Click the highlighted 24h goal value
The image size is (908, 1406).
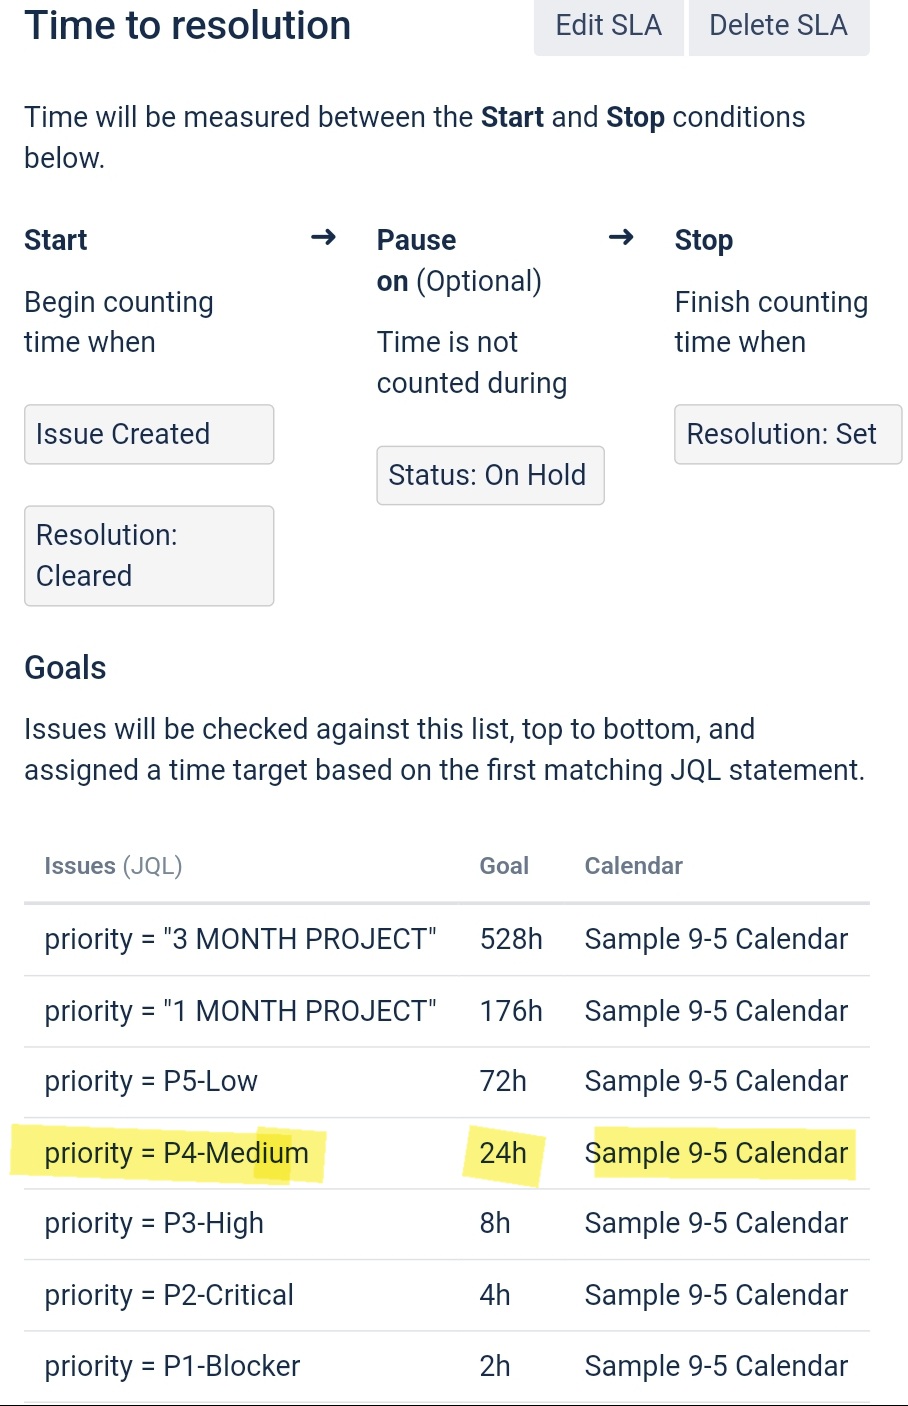tap(503, 1153)
